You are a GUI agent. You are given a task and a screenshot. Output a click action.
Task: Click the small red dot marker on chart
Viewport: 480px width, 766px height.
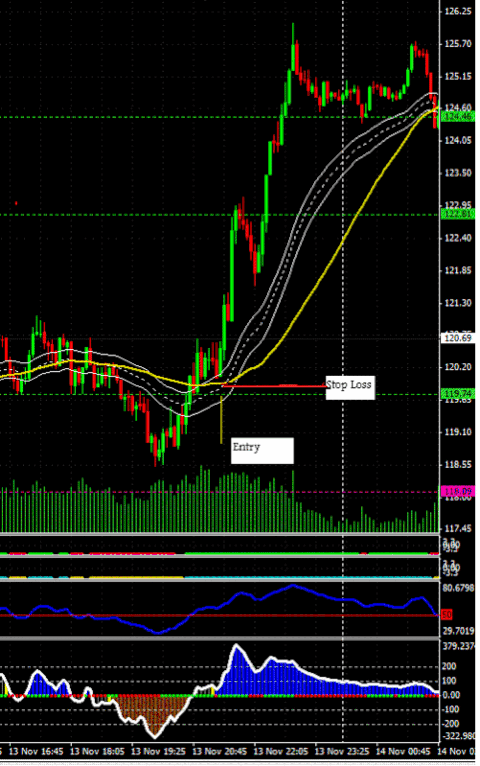tap(16, 203)
